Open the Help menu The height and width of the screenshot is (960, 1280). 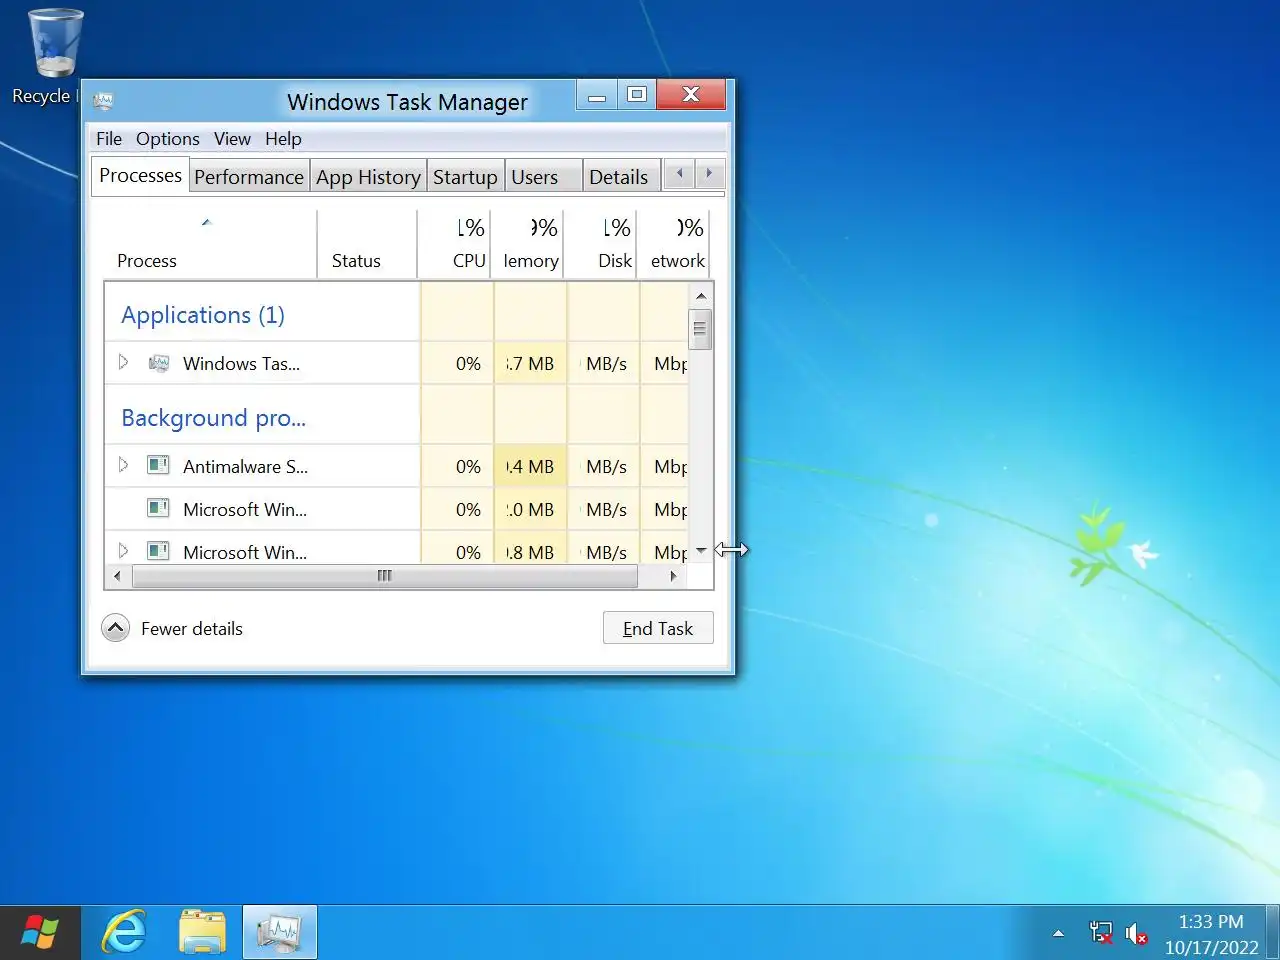pos(283,139)
